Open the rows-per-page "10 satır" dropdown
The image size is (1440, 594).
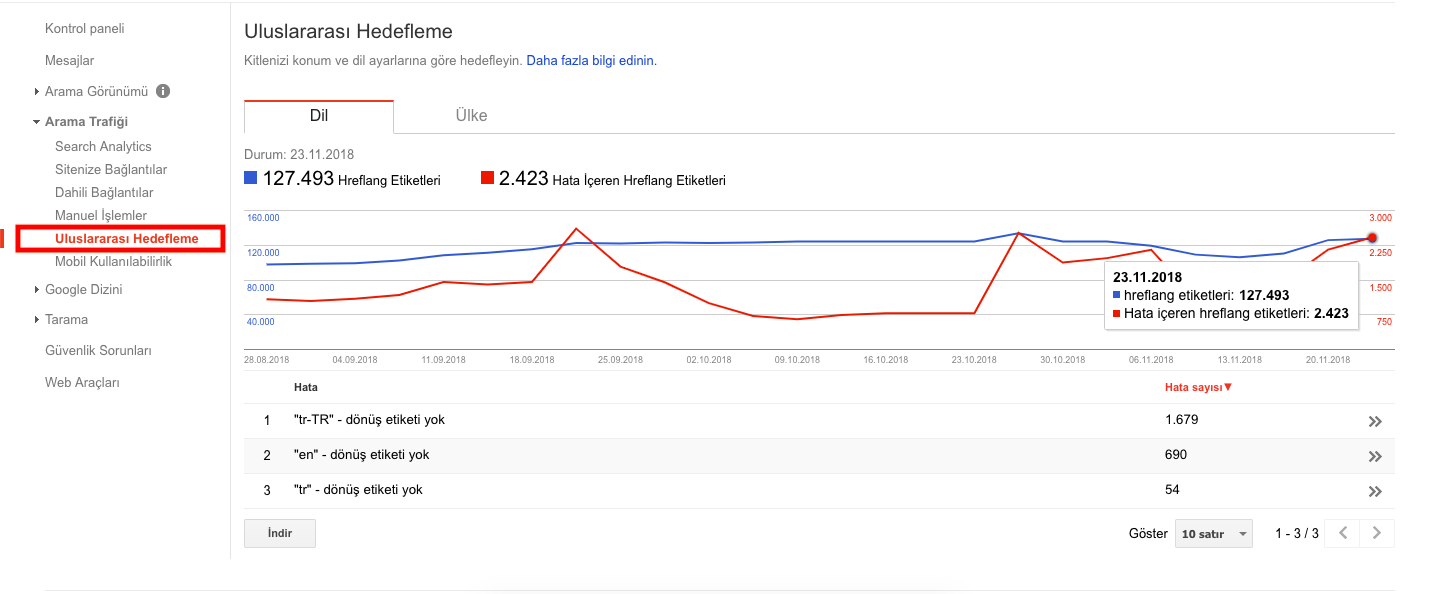tap(1214, 534)
